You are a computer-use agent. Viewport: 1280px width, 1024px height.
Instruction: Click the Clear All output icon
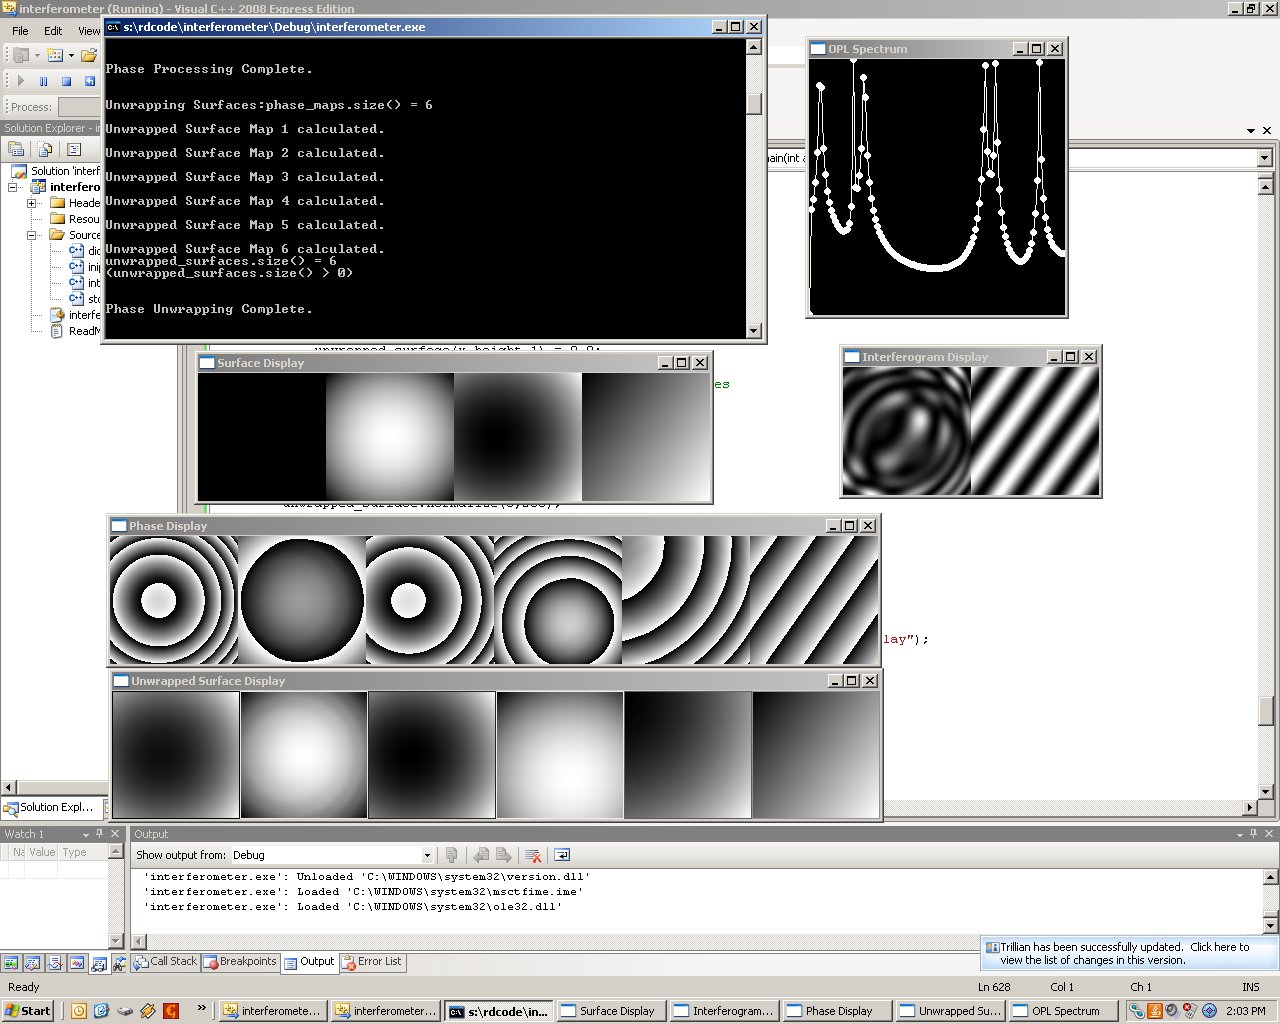point(532,855)
